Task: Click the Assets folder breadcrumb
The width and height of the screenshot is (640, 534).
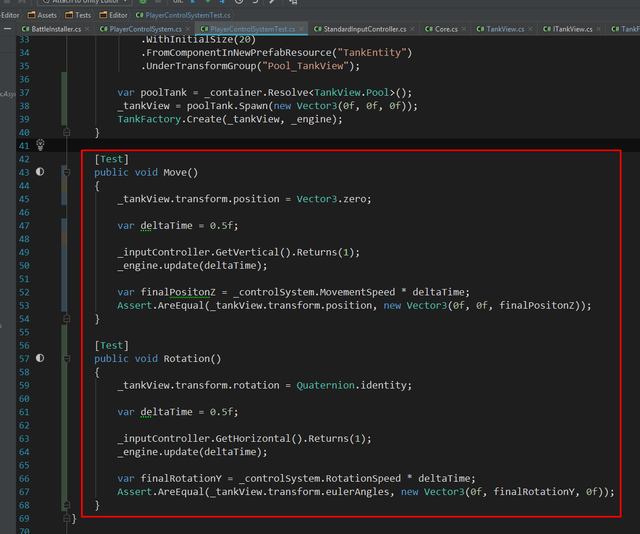Action: coord(42,15)
